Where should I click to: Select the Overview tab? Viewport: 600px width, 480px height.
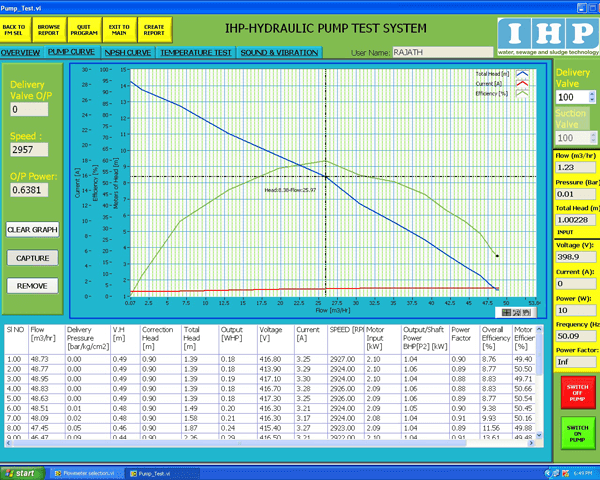[x=21, y=51]
